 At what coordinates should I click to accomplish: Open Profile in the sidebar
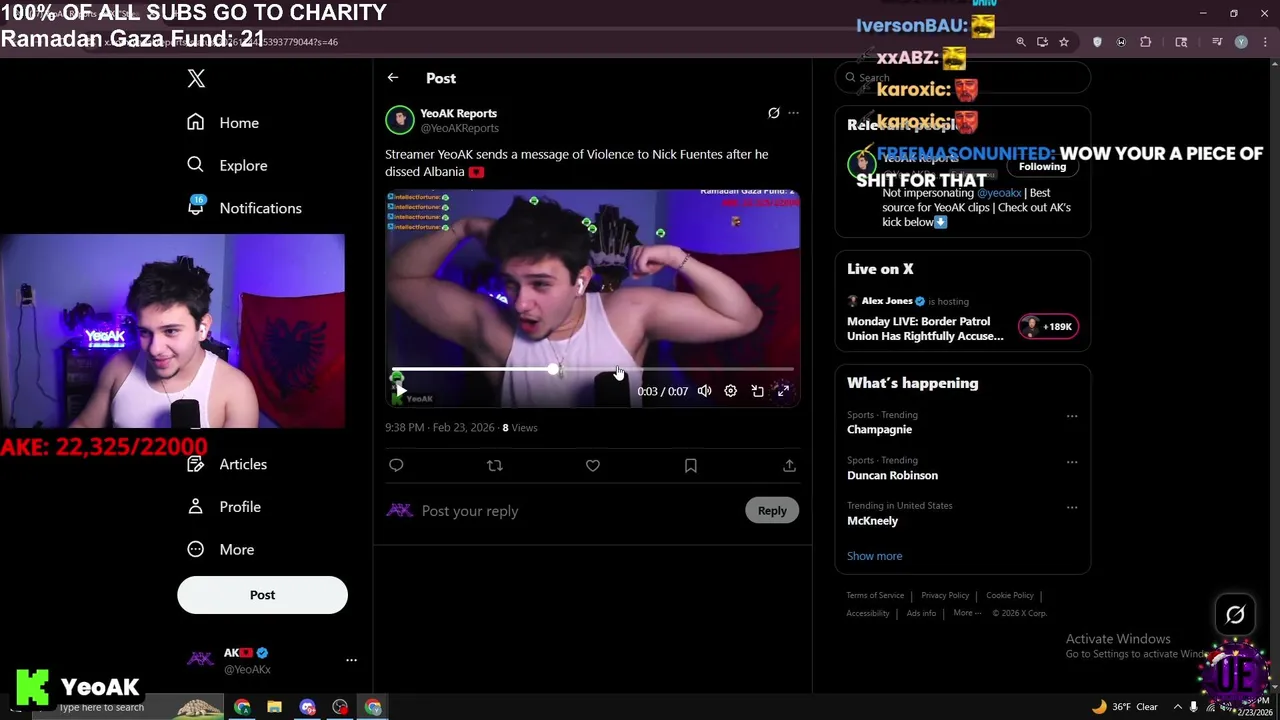tap(240, 507)
